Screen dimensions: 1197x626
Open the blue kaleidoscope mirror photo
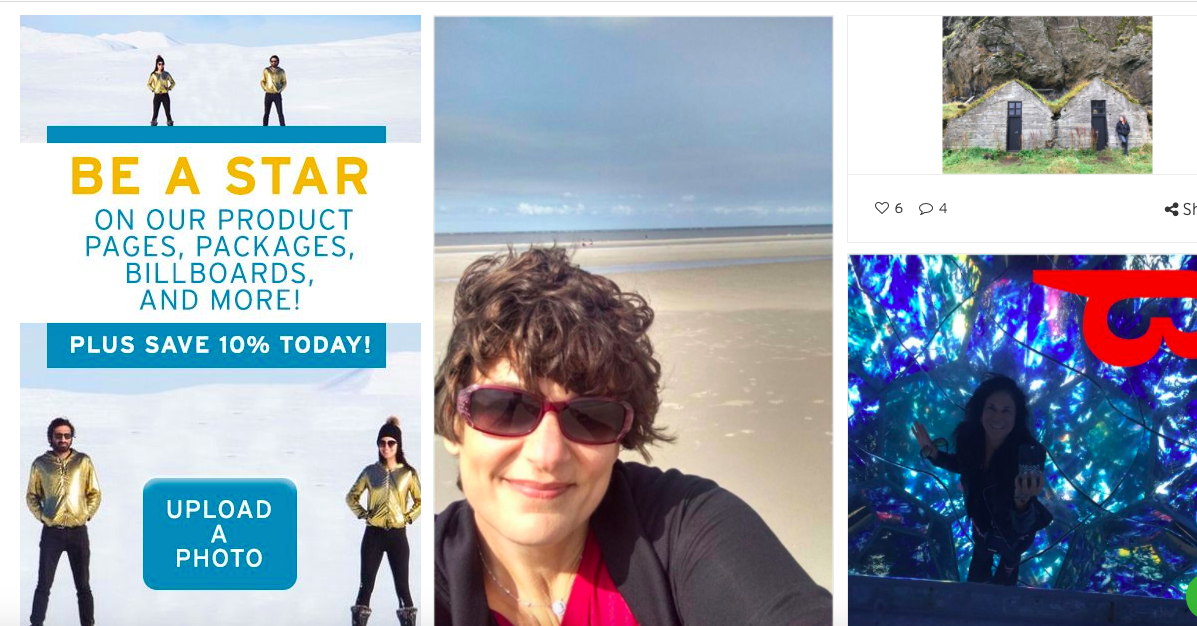click(x=1022, y=440)
